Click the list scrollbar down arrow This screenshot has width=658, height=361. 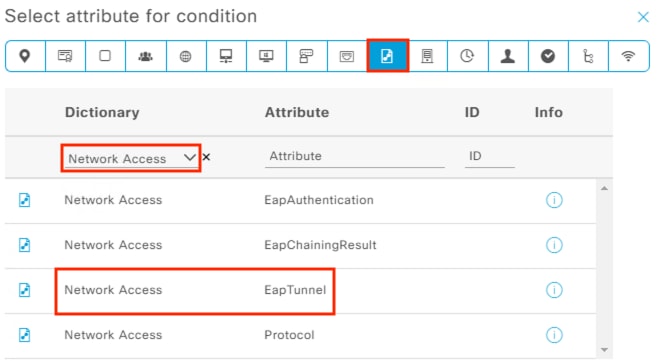pos(604,350)
